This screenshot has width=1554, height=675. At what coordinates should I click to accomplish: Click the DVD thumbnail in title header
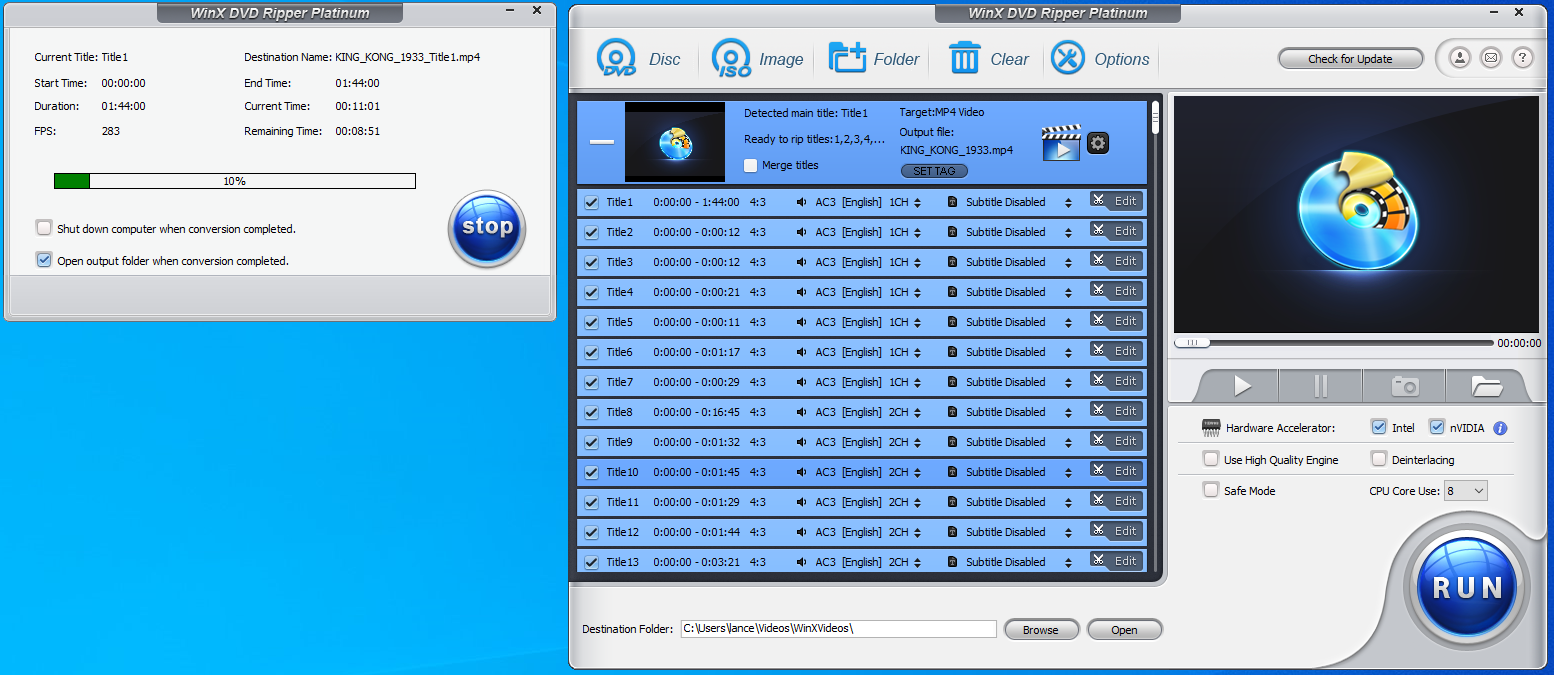click(675, 142)
